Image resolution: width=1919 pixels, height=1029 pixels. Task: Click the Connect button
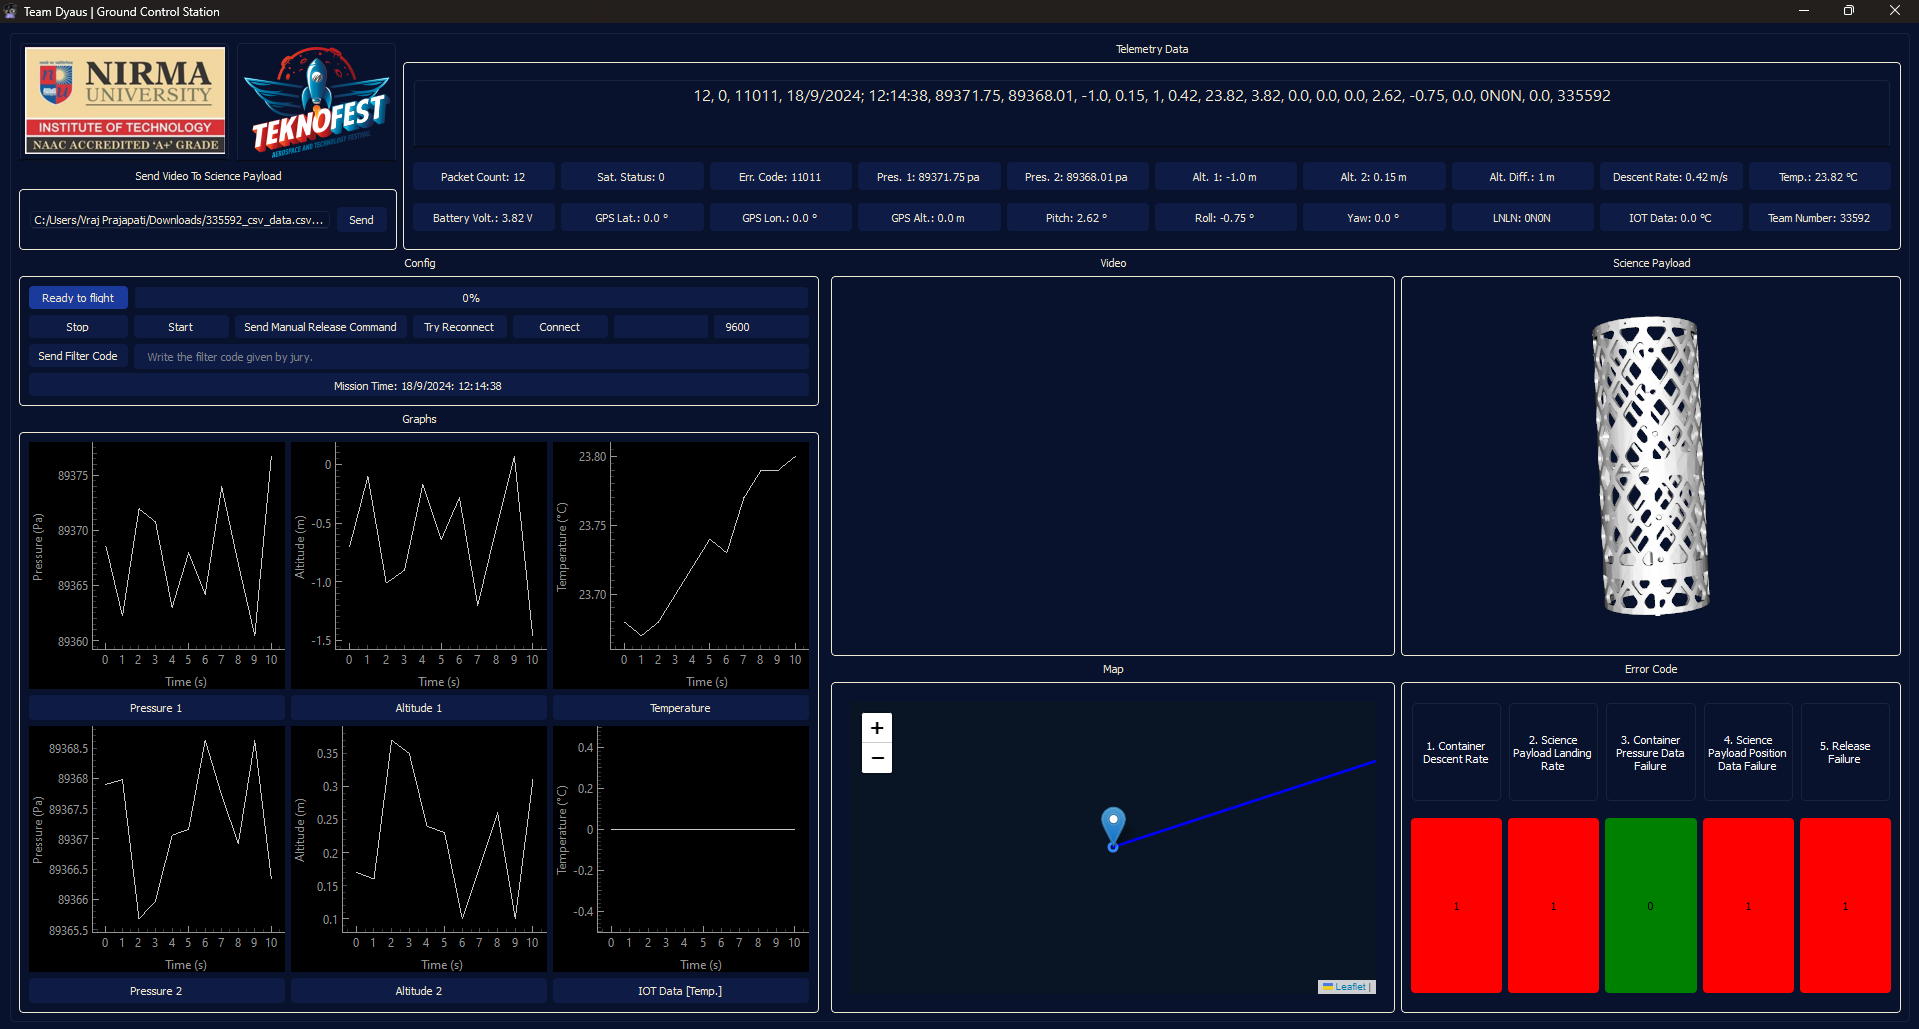tap(559, 326)
